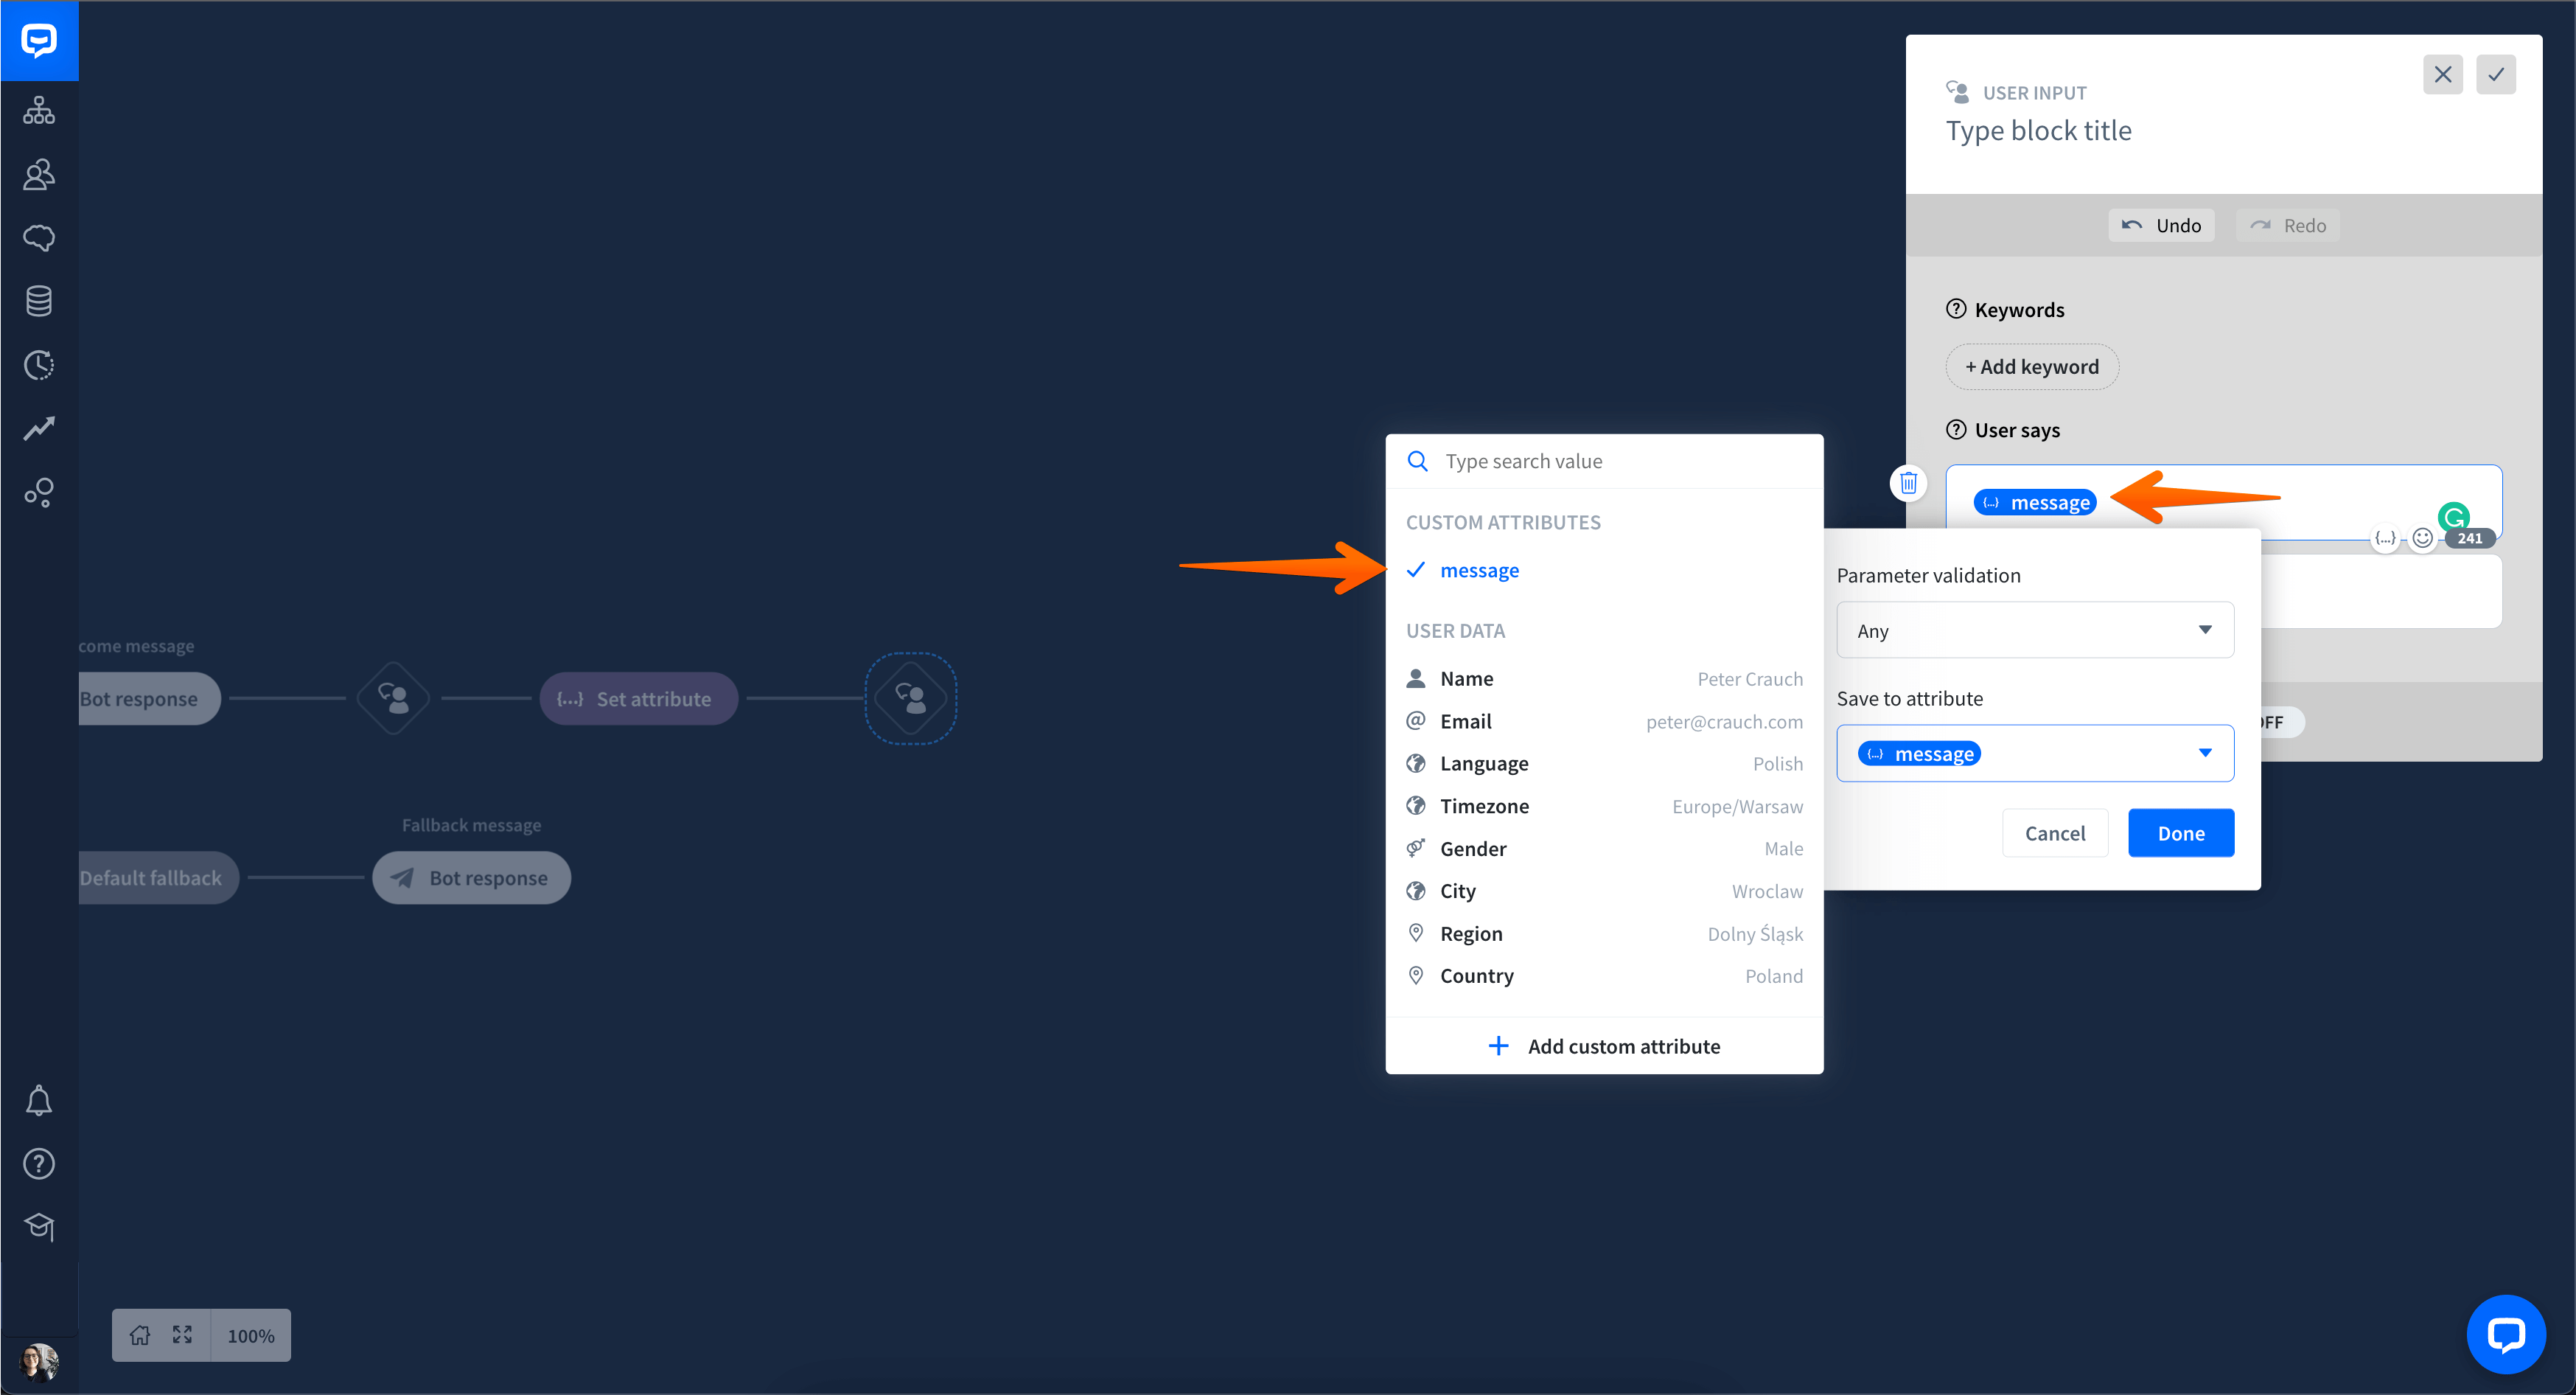
Task: Select the Gender user data attribute
Action: click(1604, 849)
